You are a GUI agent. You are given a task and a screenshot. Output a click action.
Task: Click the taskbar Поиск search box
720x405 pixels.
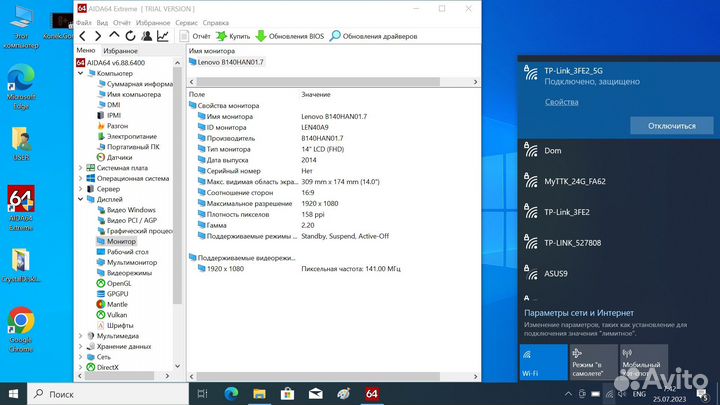tap(108, 394)
